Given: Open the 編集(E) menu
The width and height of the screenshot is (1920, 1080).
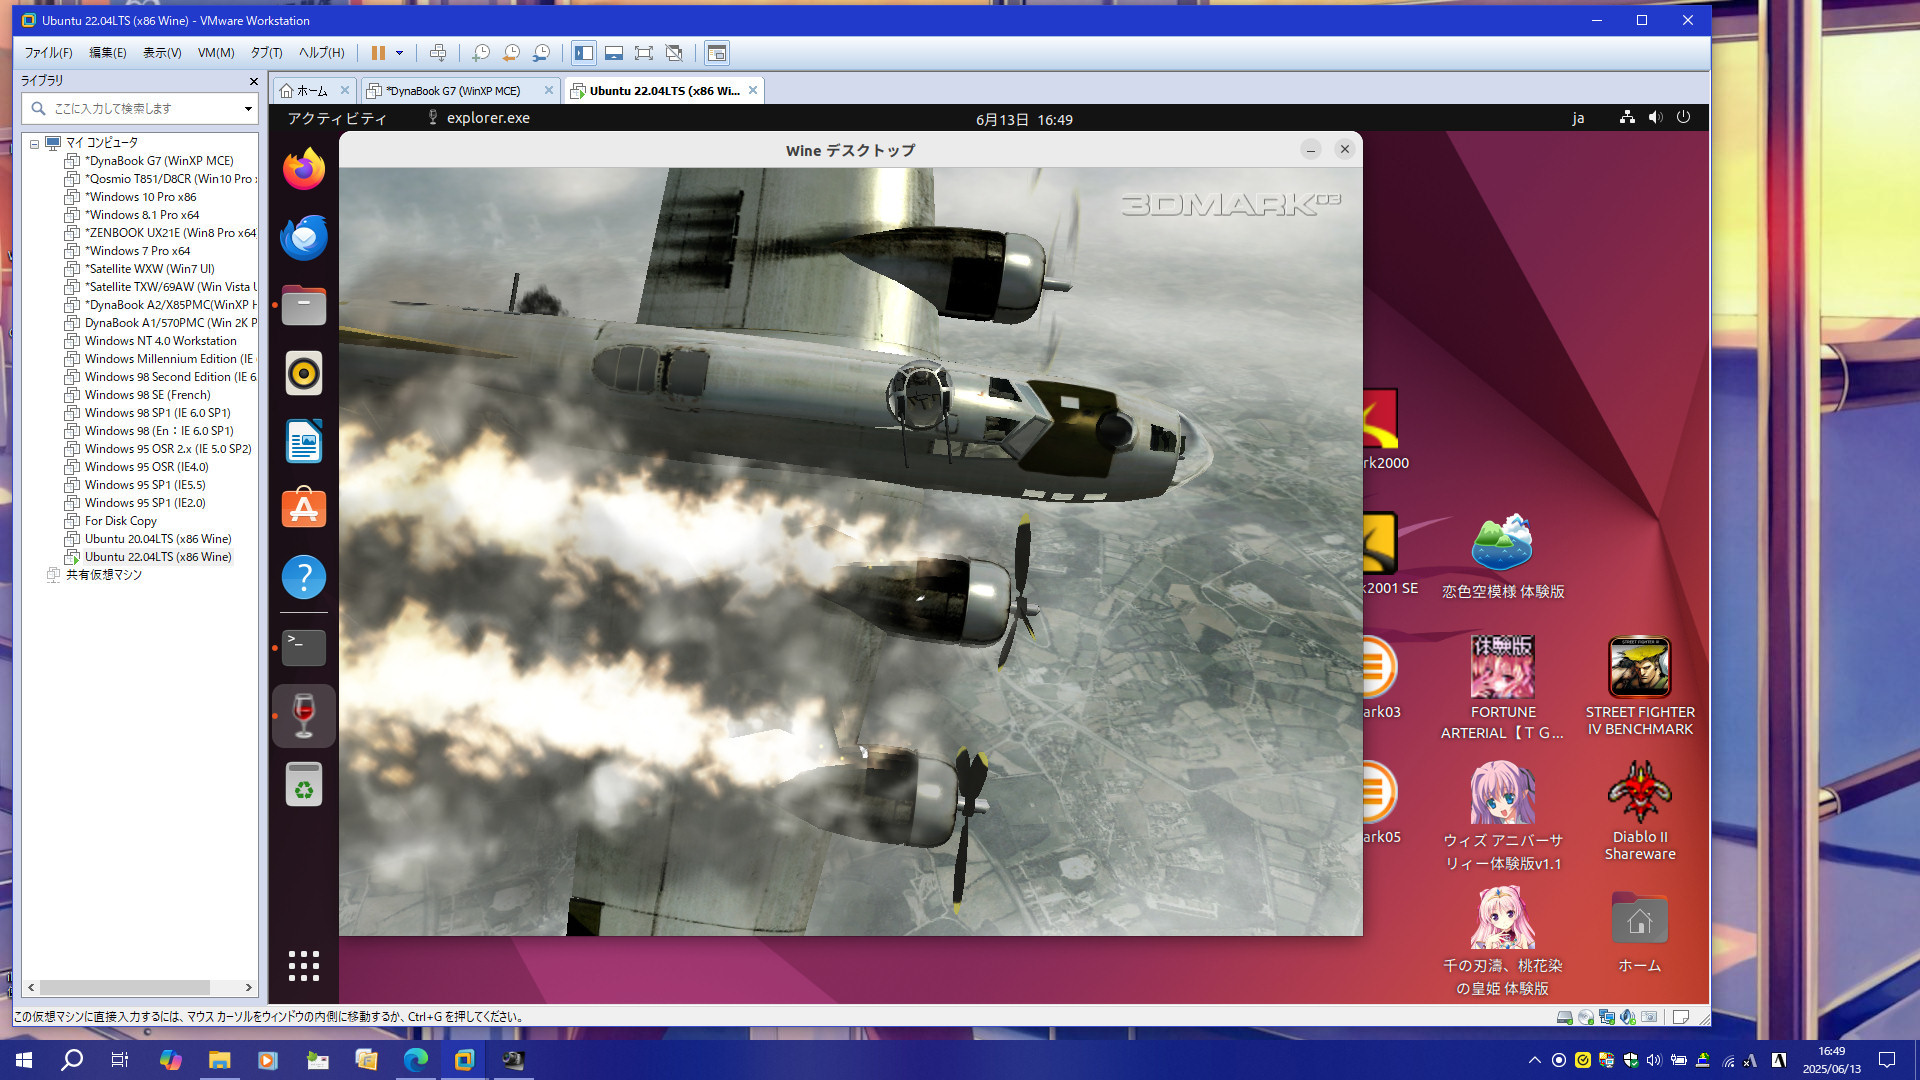Looking at the screenshot, I should coord(108,53).
